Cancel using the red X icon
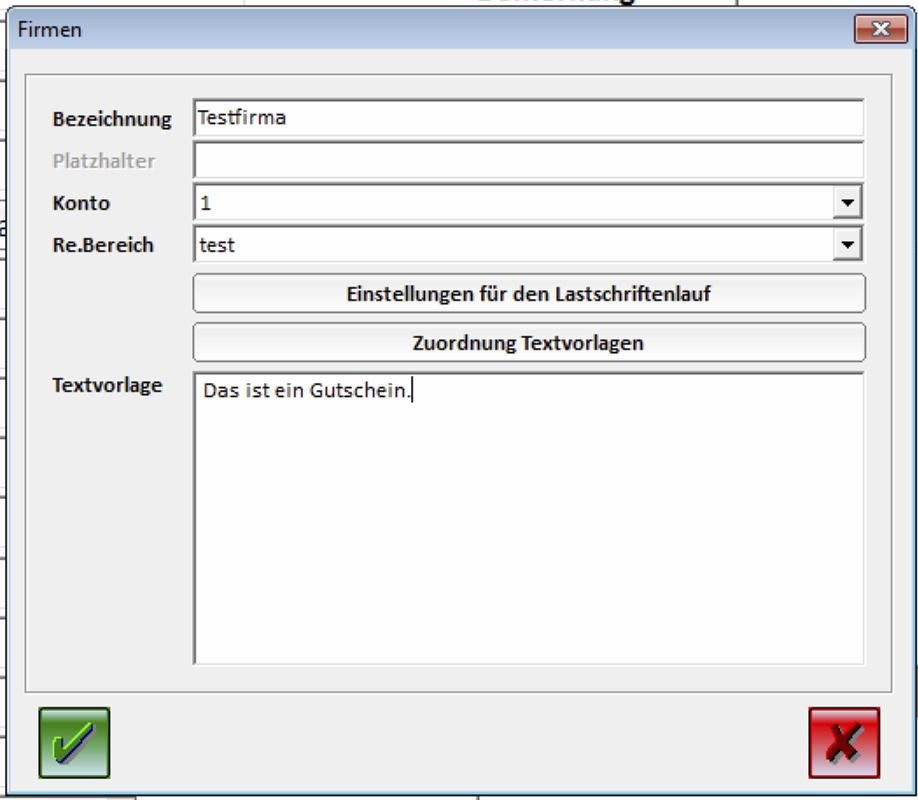This screenshot has width=918, height=800. pos(844,742)
